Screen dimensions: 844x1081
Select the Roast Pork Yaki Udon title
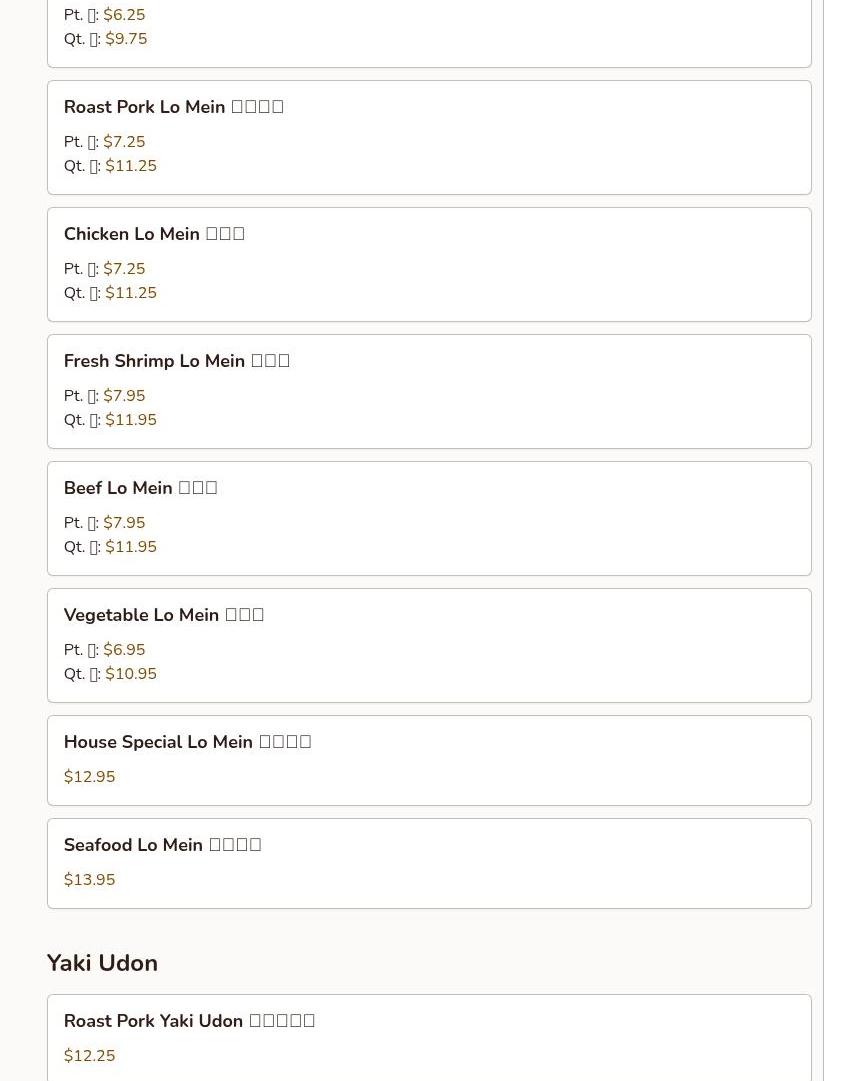coord(189,1021)
